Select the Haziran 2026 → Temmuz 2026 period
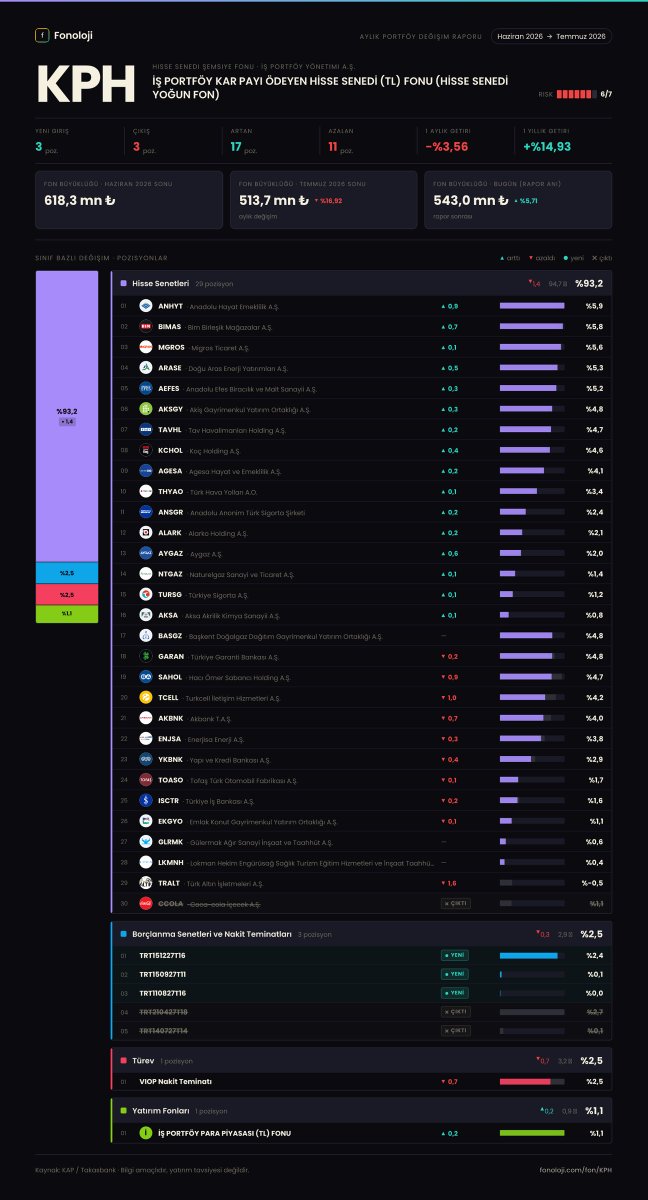 click(x=552, y=36)
